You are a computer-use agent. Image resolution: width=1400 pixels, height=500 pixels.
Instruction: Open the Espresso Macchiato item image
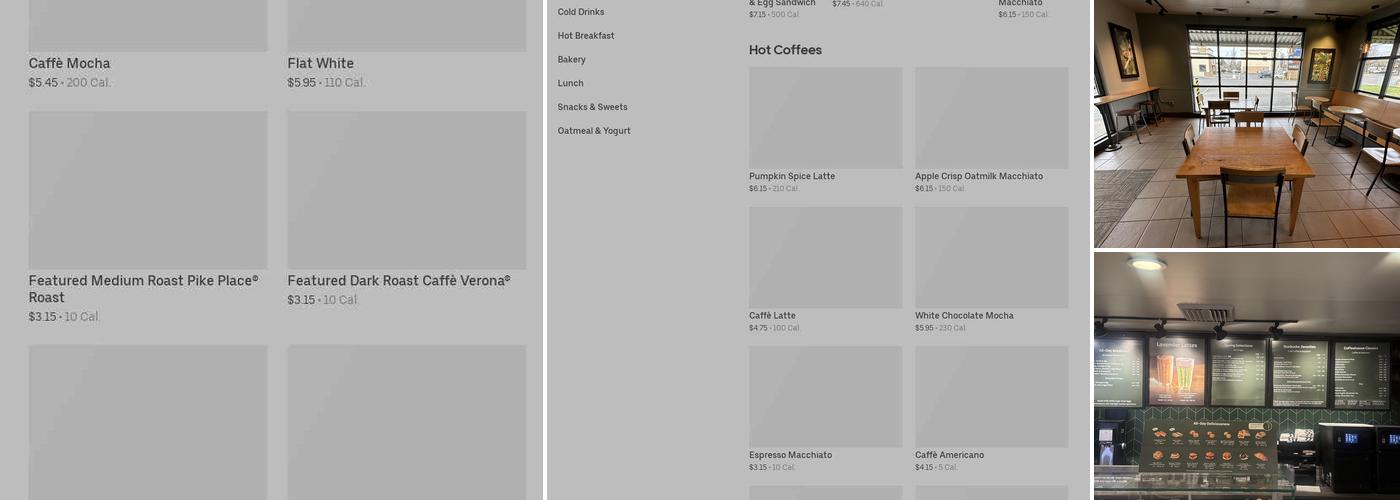point(826,397)
